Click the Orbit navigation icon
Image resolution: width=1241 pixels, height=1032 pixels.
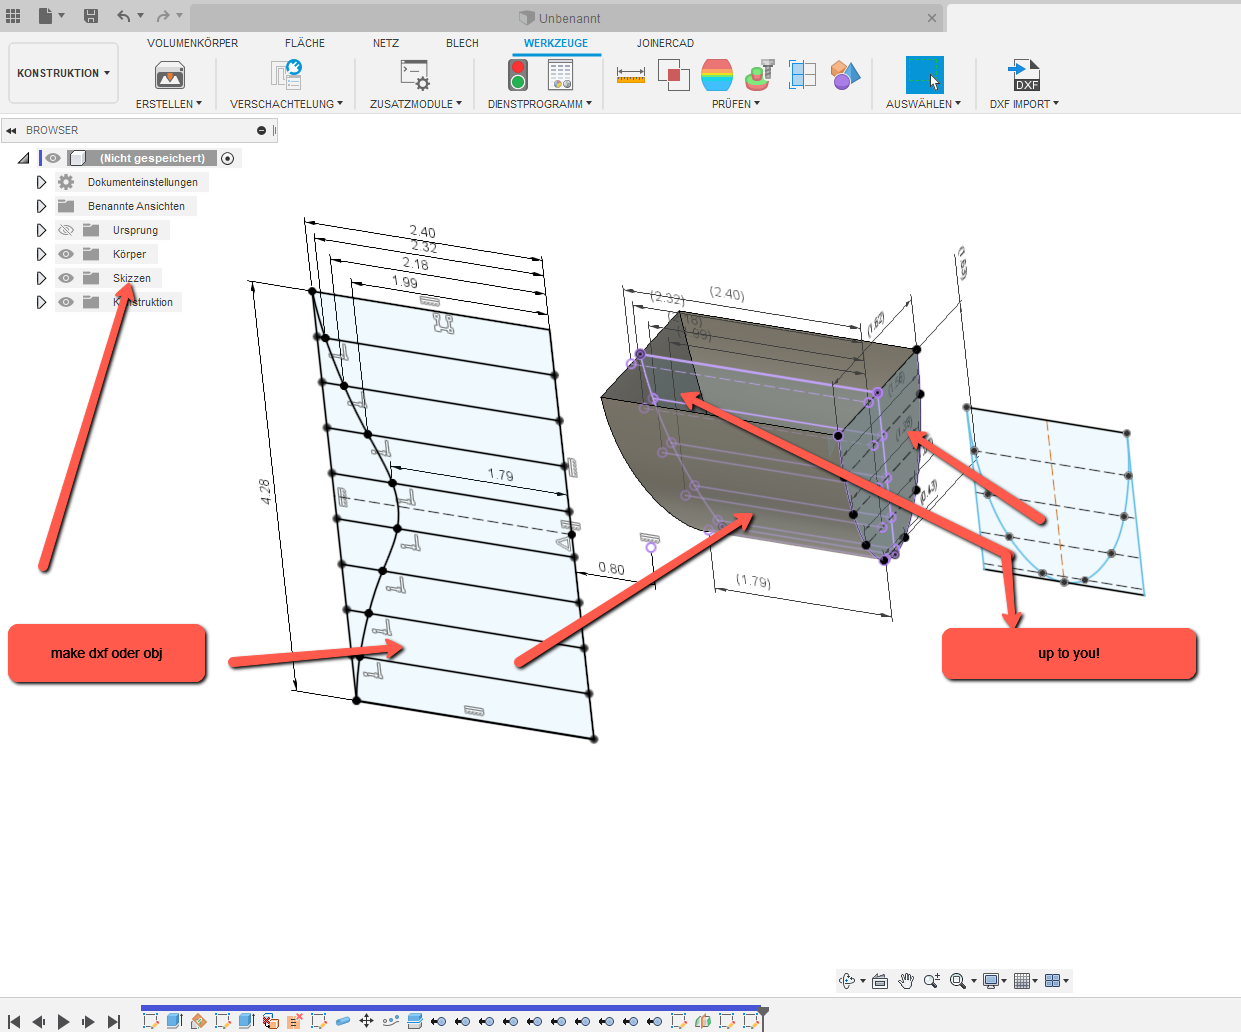(846, 980)
